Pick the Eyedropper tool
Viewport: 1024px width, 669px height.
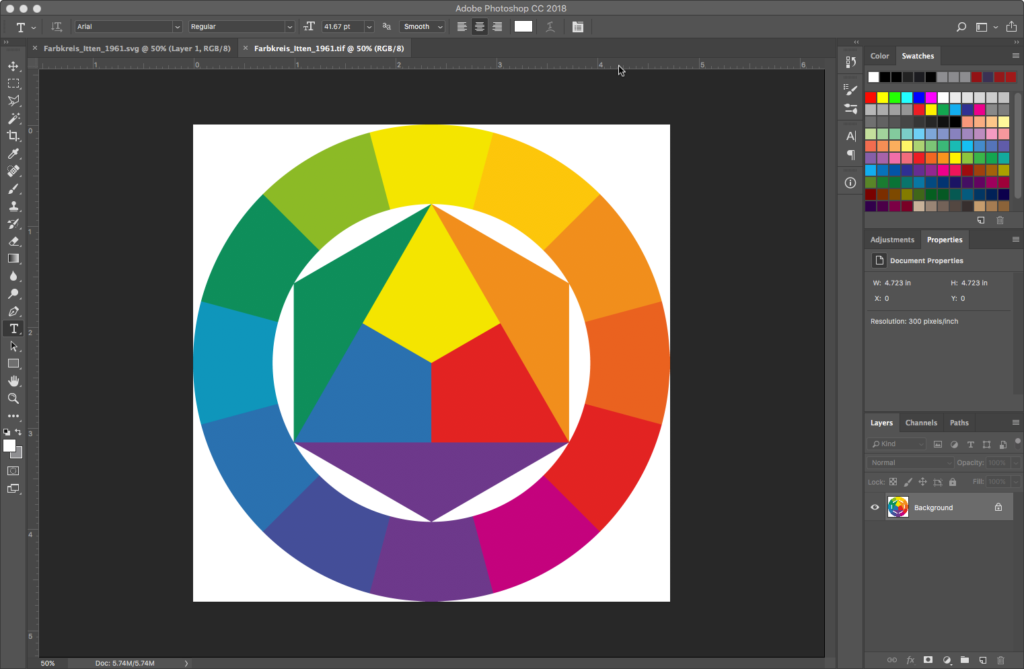[14, 154]
